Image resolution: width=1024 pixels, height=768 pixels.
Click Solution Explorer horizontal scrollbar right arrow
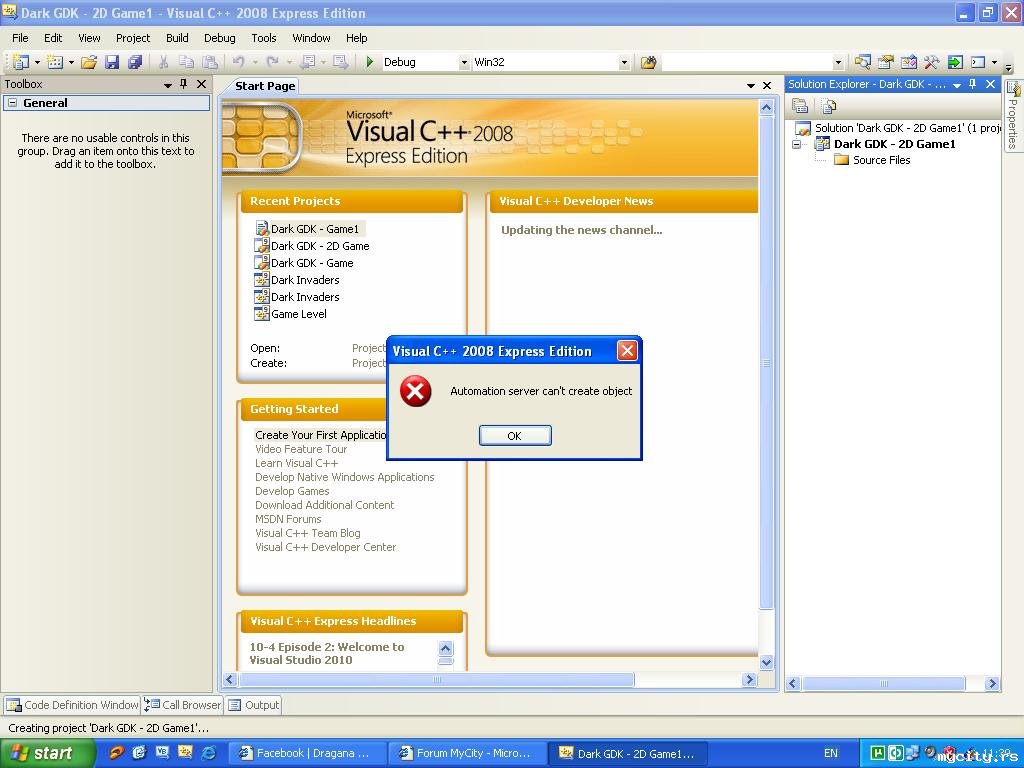coord(993,684)
